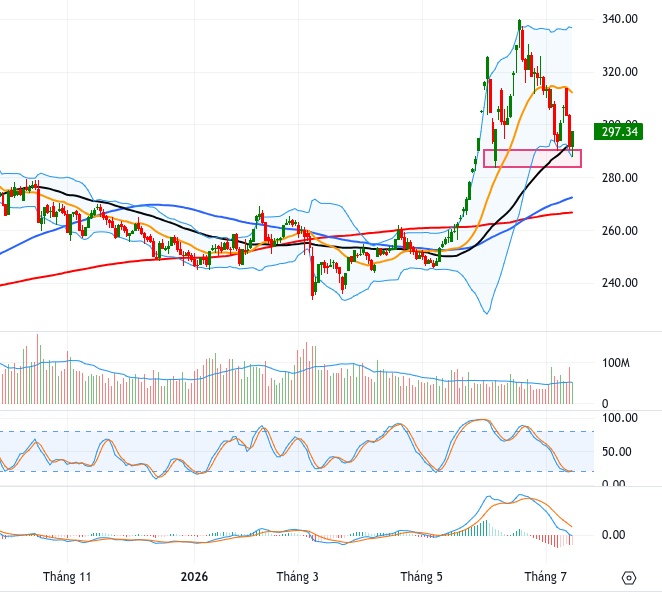Viewport: 662px width, 592px height.
Task: Select the 2026 time axis label
Action: [194, 577]
